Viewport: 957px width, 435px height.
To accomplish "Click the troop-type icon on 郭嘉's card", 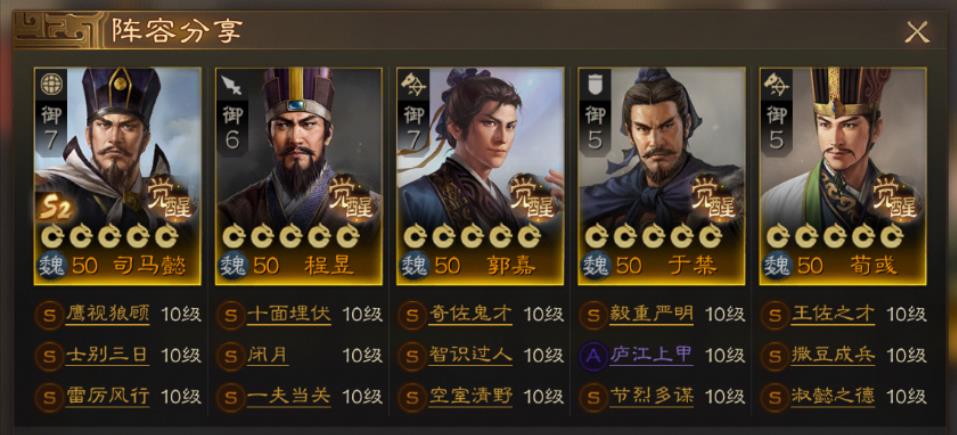I will click(413, 85).
